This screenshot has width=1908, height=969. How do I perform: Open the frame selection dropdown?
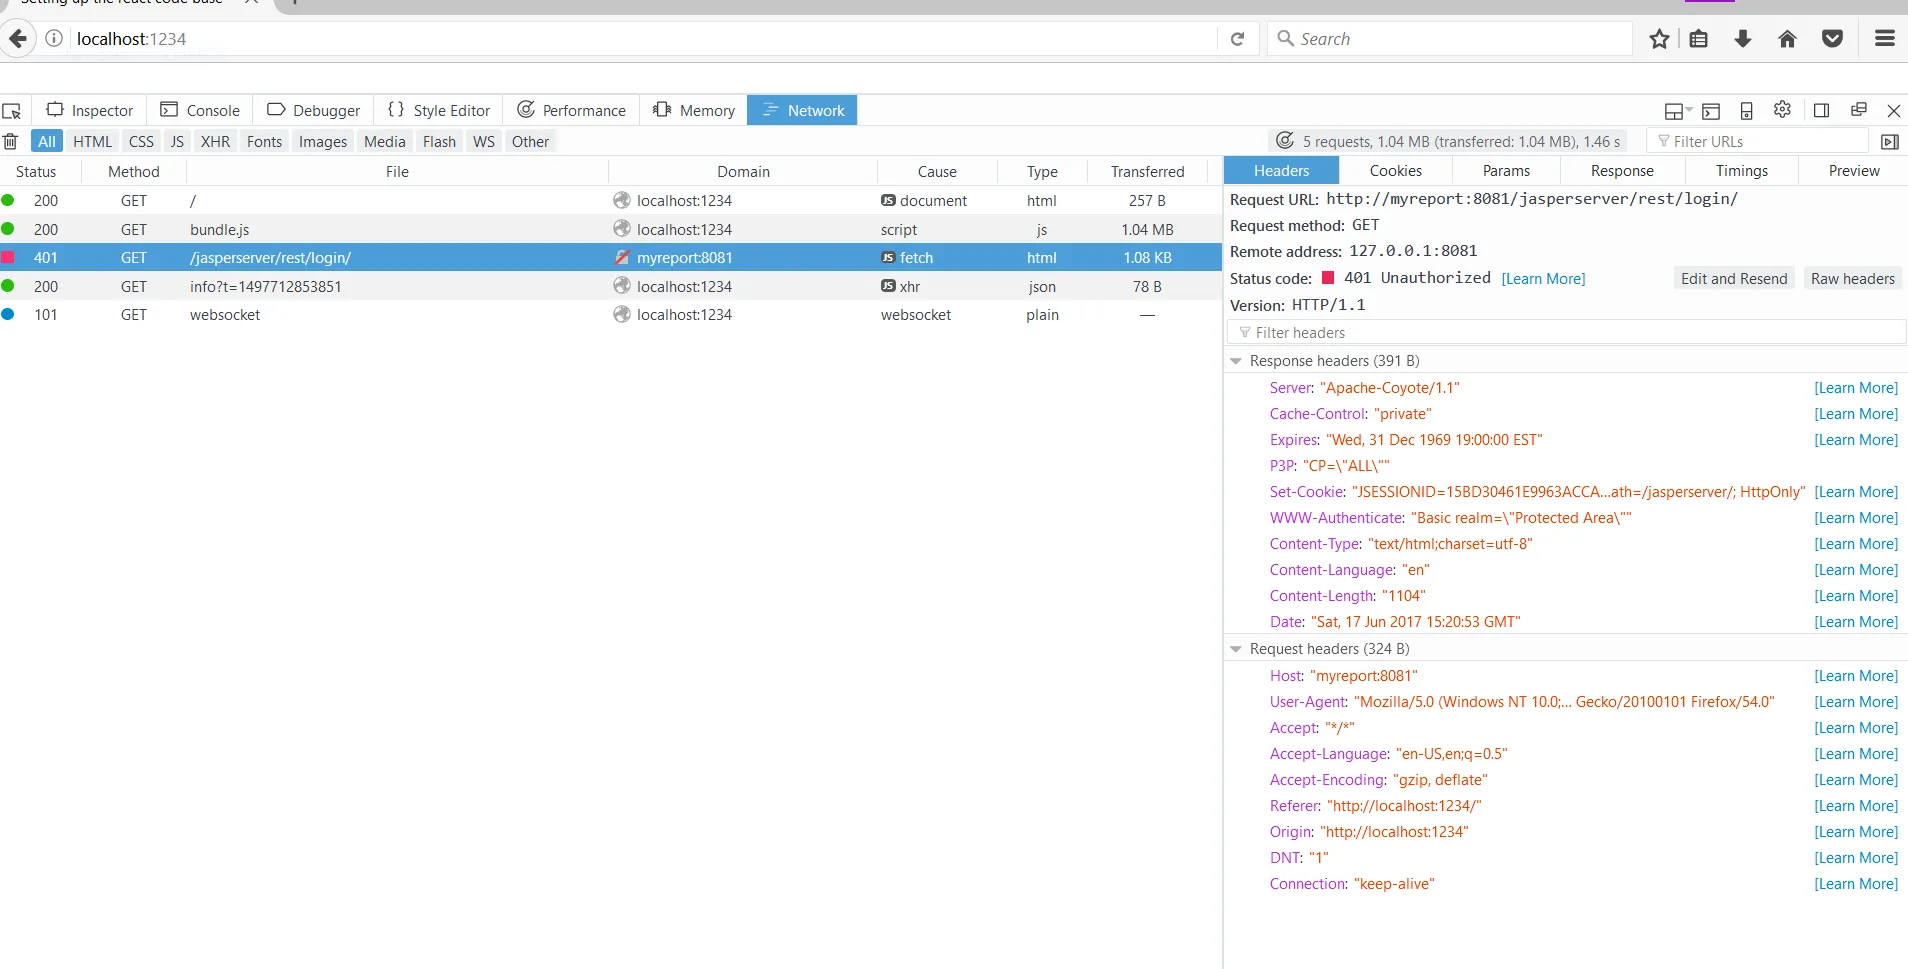pos(1677,111)
